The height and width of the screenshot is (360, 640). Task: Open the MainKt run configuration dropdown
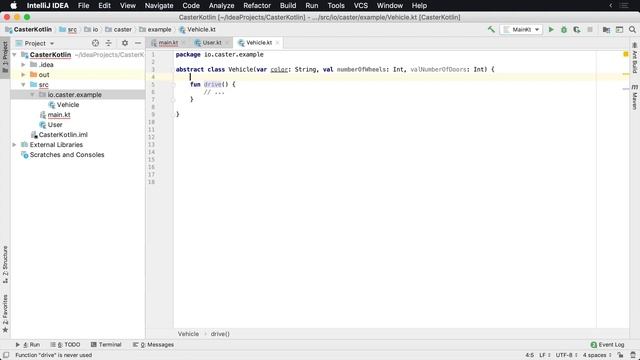[x=522, y=29]
